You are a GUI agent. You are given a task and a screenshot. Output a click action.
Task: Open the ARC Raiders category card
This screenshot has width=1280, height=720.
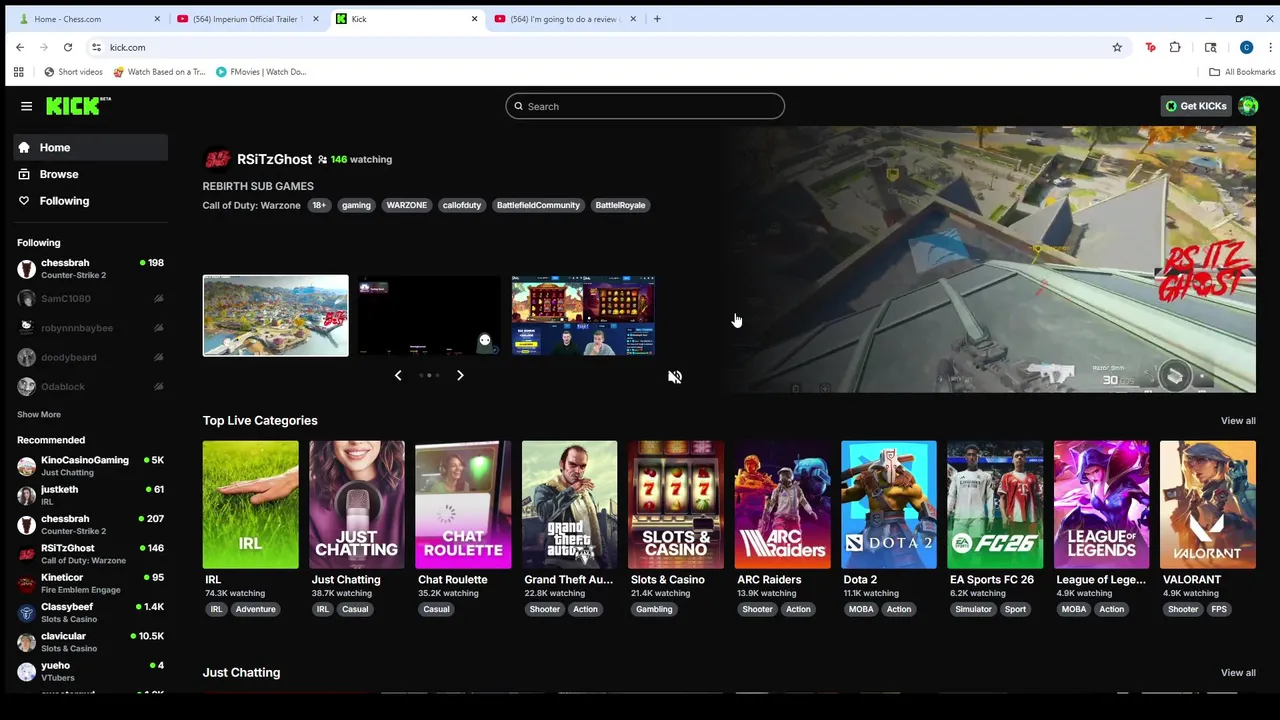pos(782,505)
